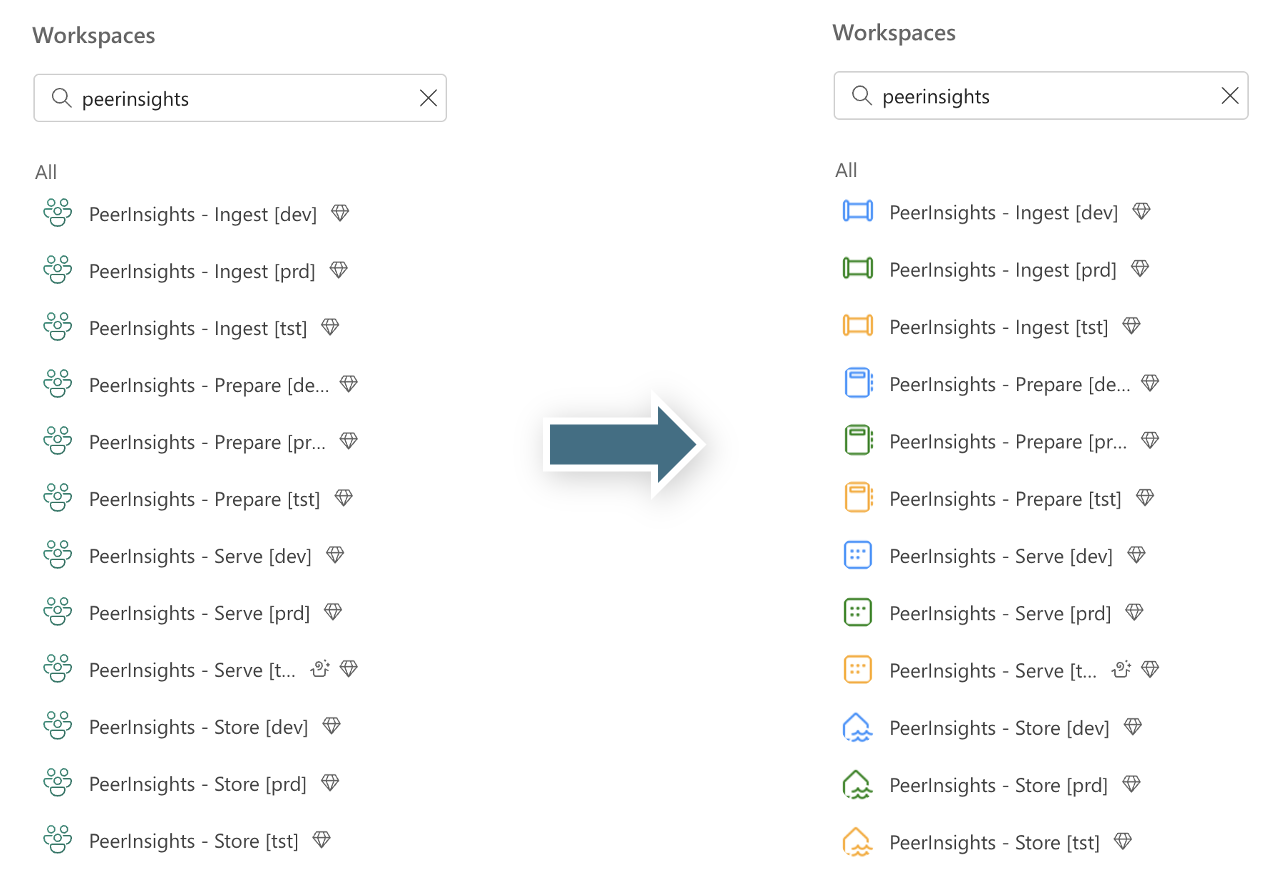This screenshot has width=1274, height=878.
Task: Click the people icon beside Serve [prd]
Action: (58, 612)
